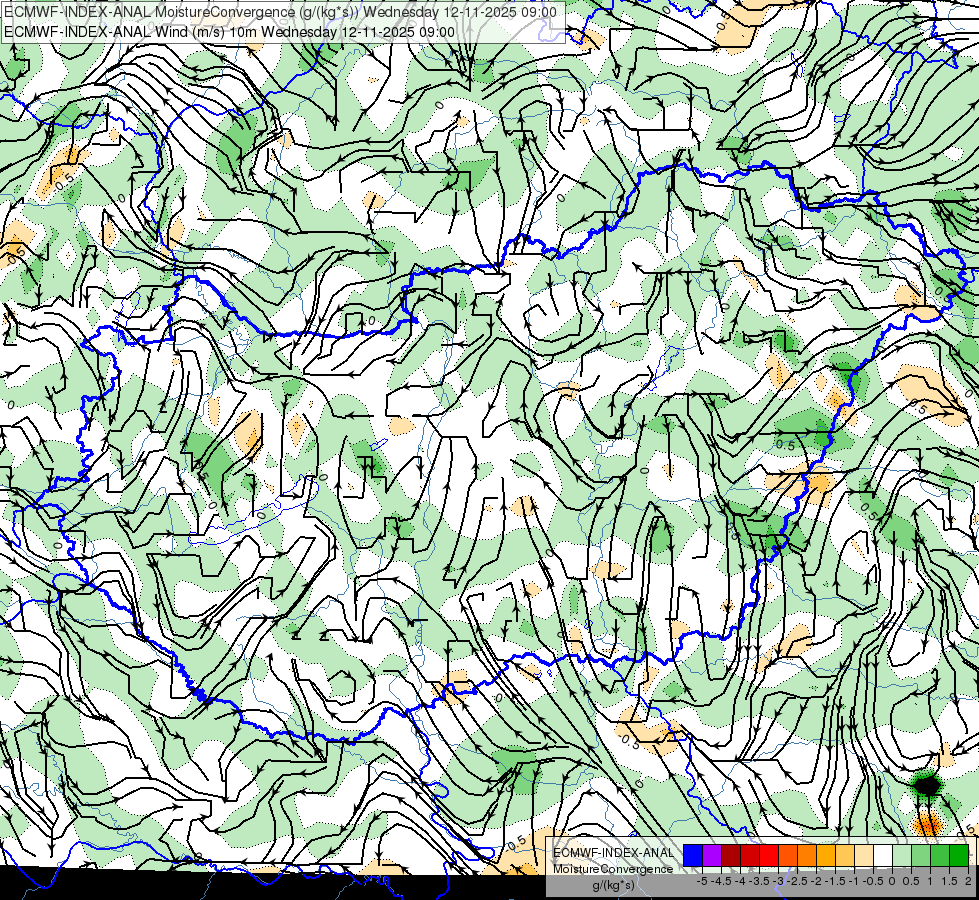Click the Wind (m/s) 10m title line
The height and width of the screenshot is (900, 979).
(x=230, y=32)
